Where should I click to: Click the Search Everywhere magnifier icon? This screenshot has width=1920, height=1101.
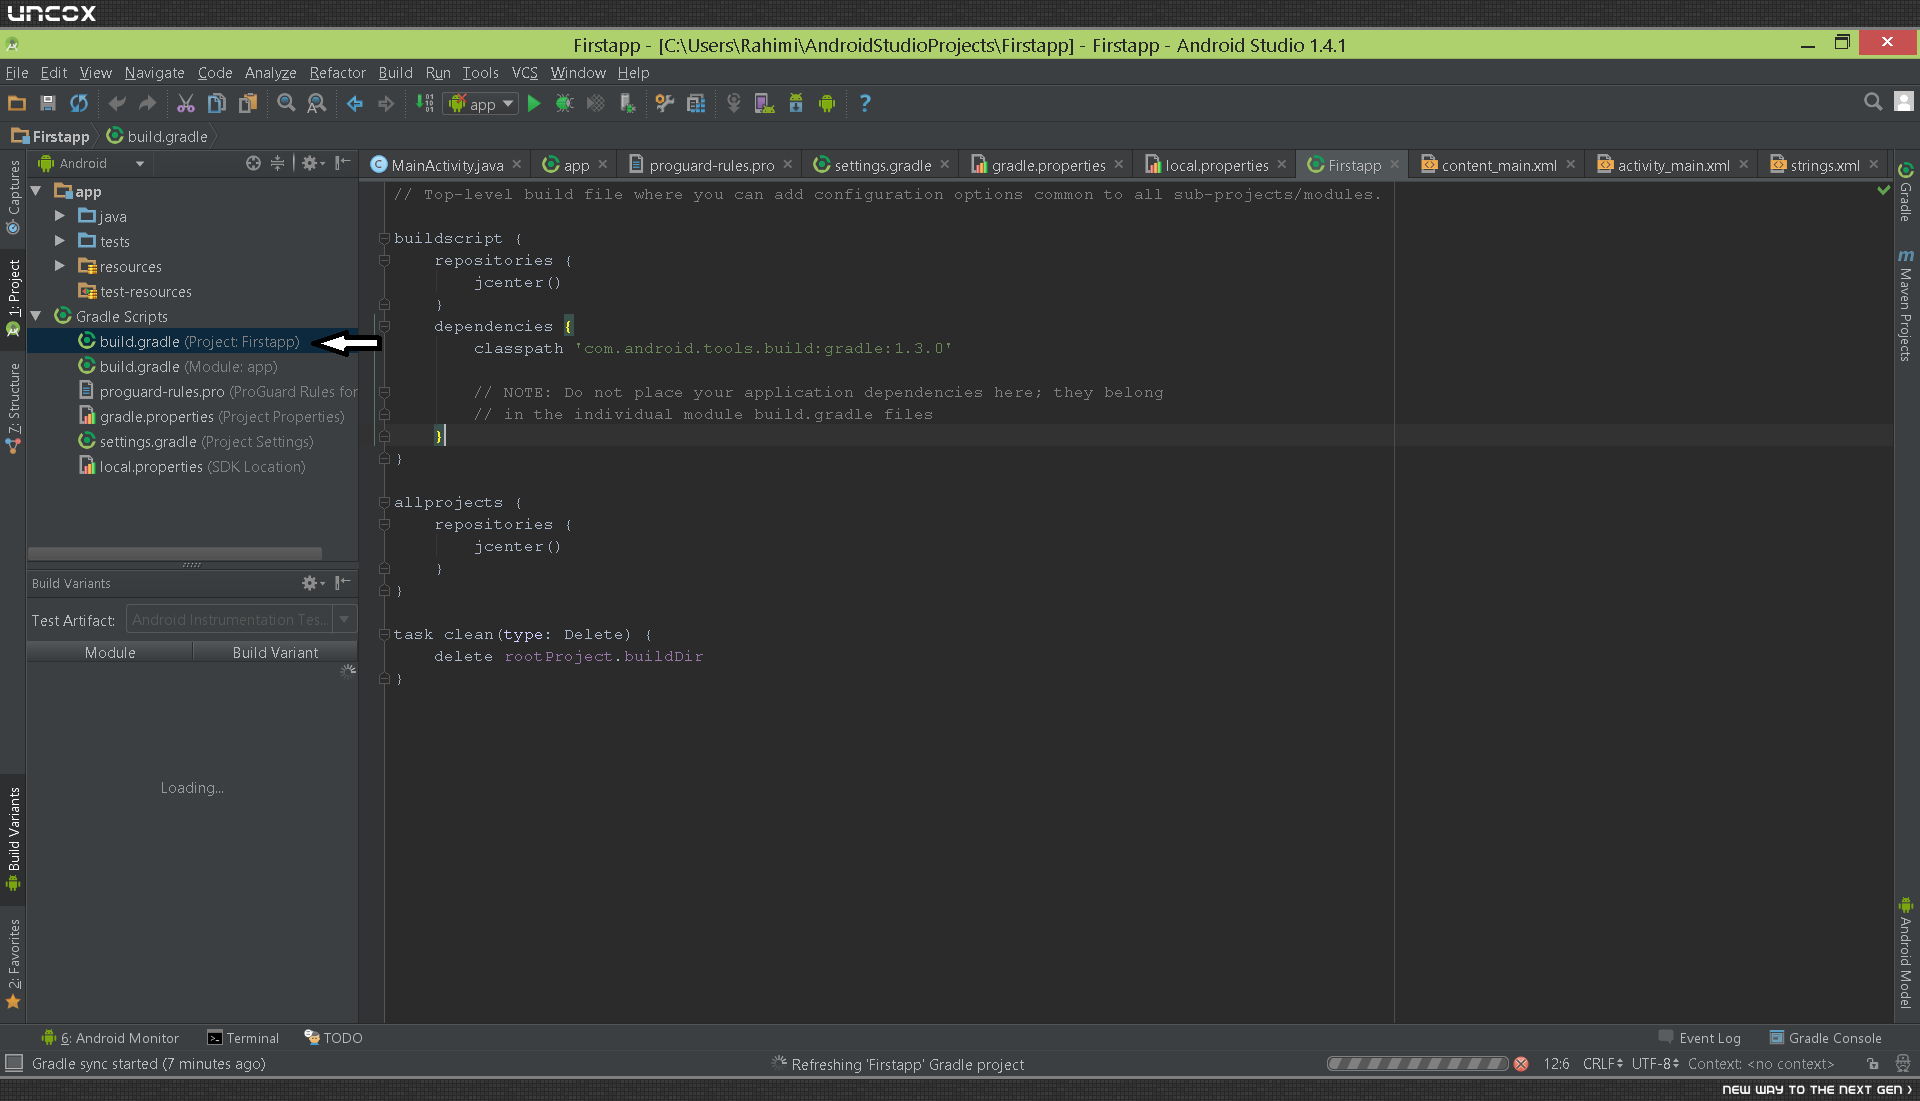pyautogui.click(x=1873, y=102)
